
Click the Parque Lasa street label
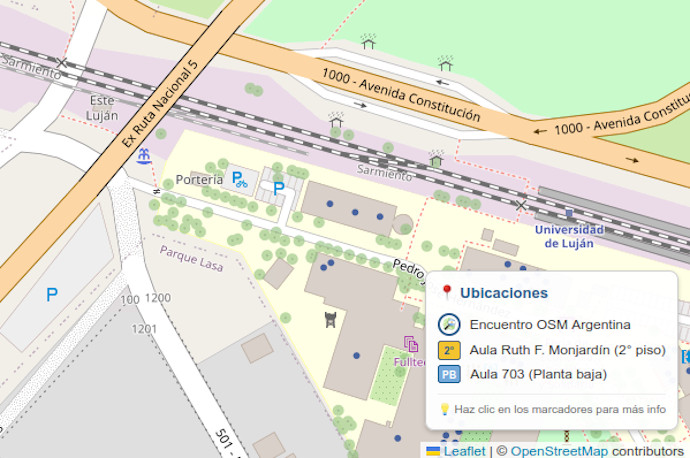coord(191,259)
